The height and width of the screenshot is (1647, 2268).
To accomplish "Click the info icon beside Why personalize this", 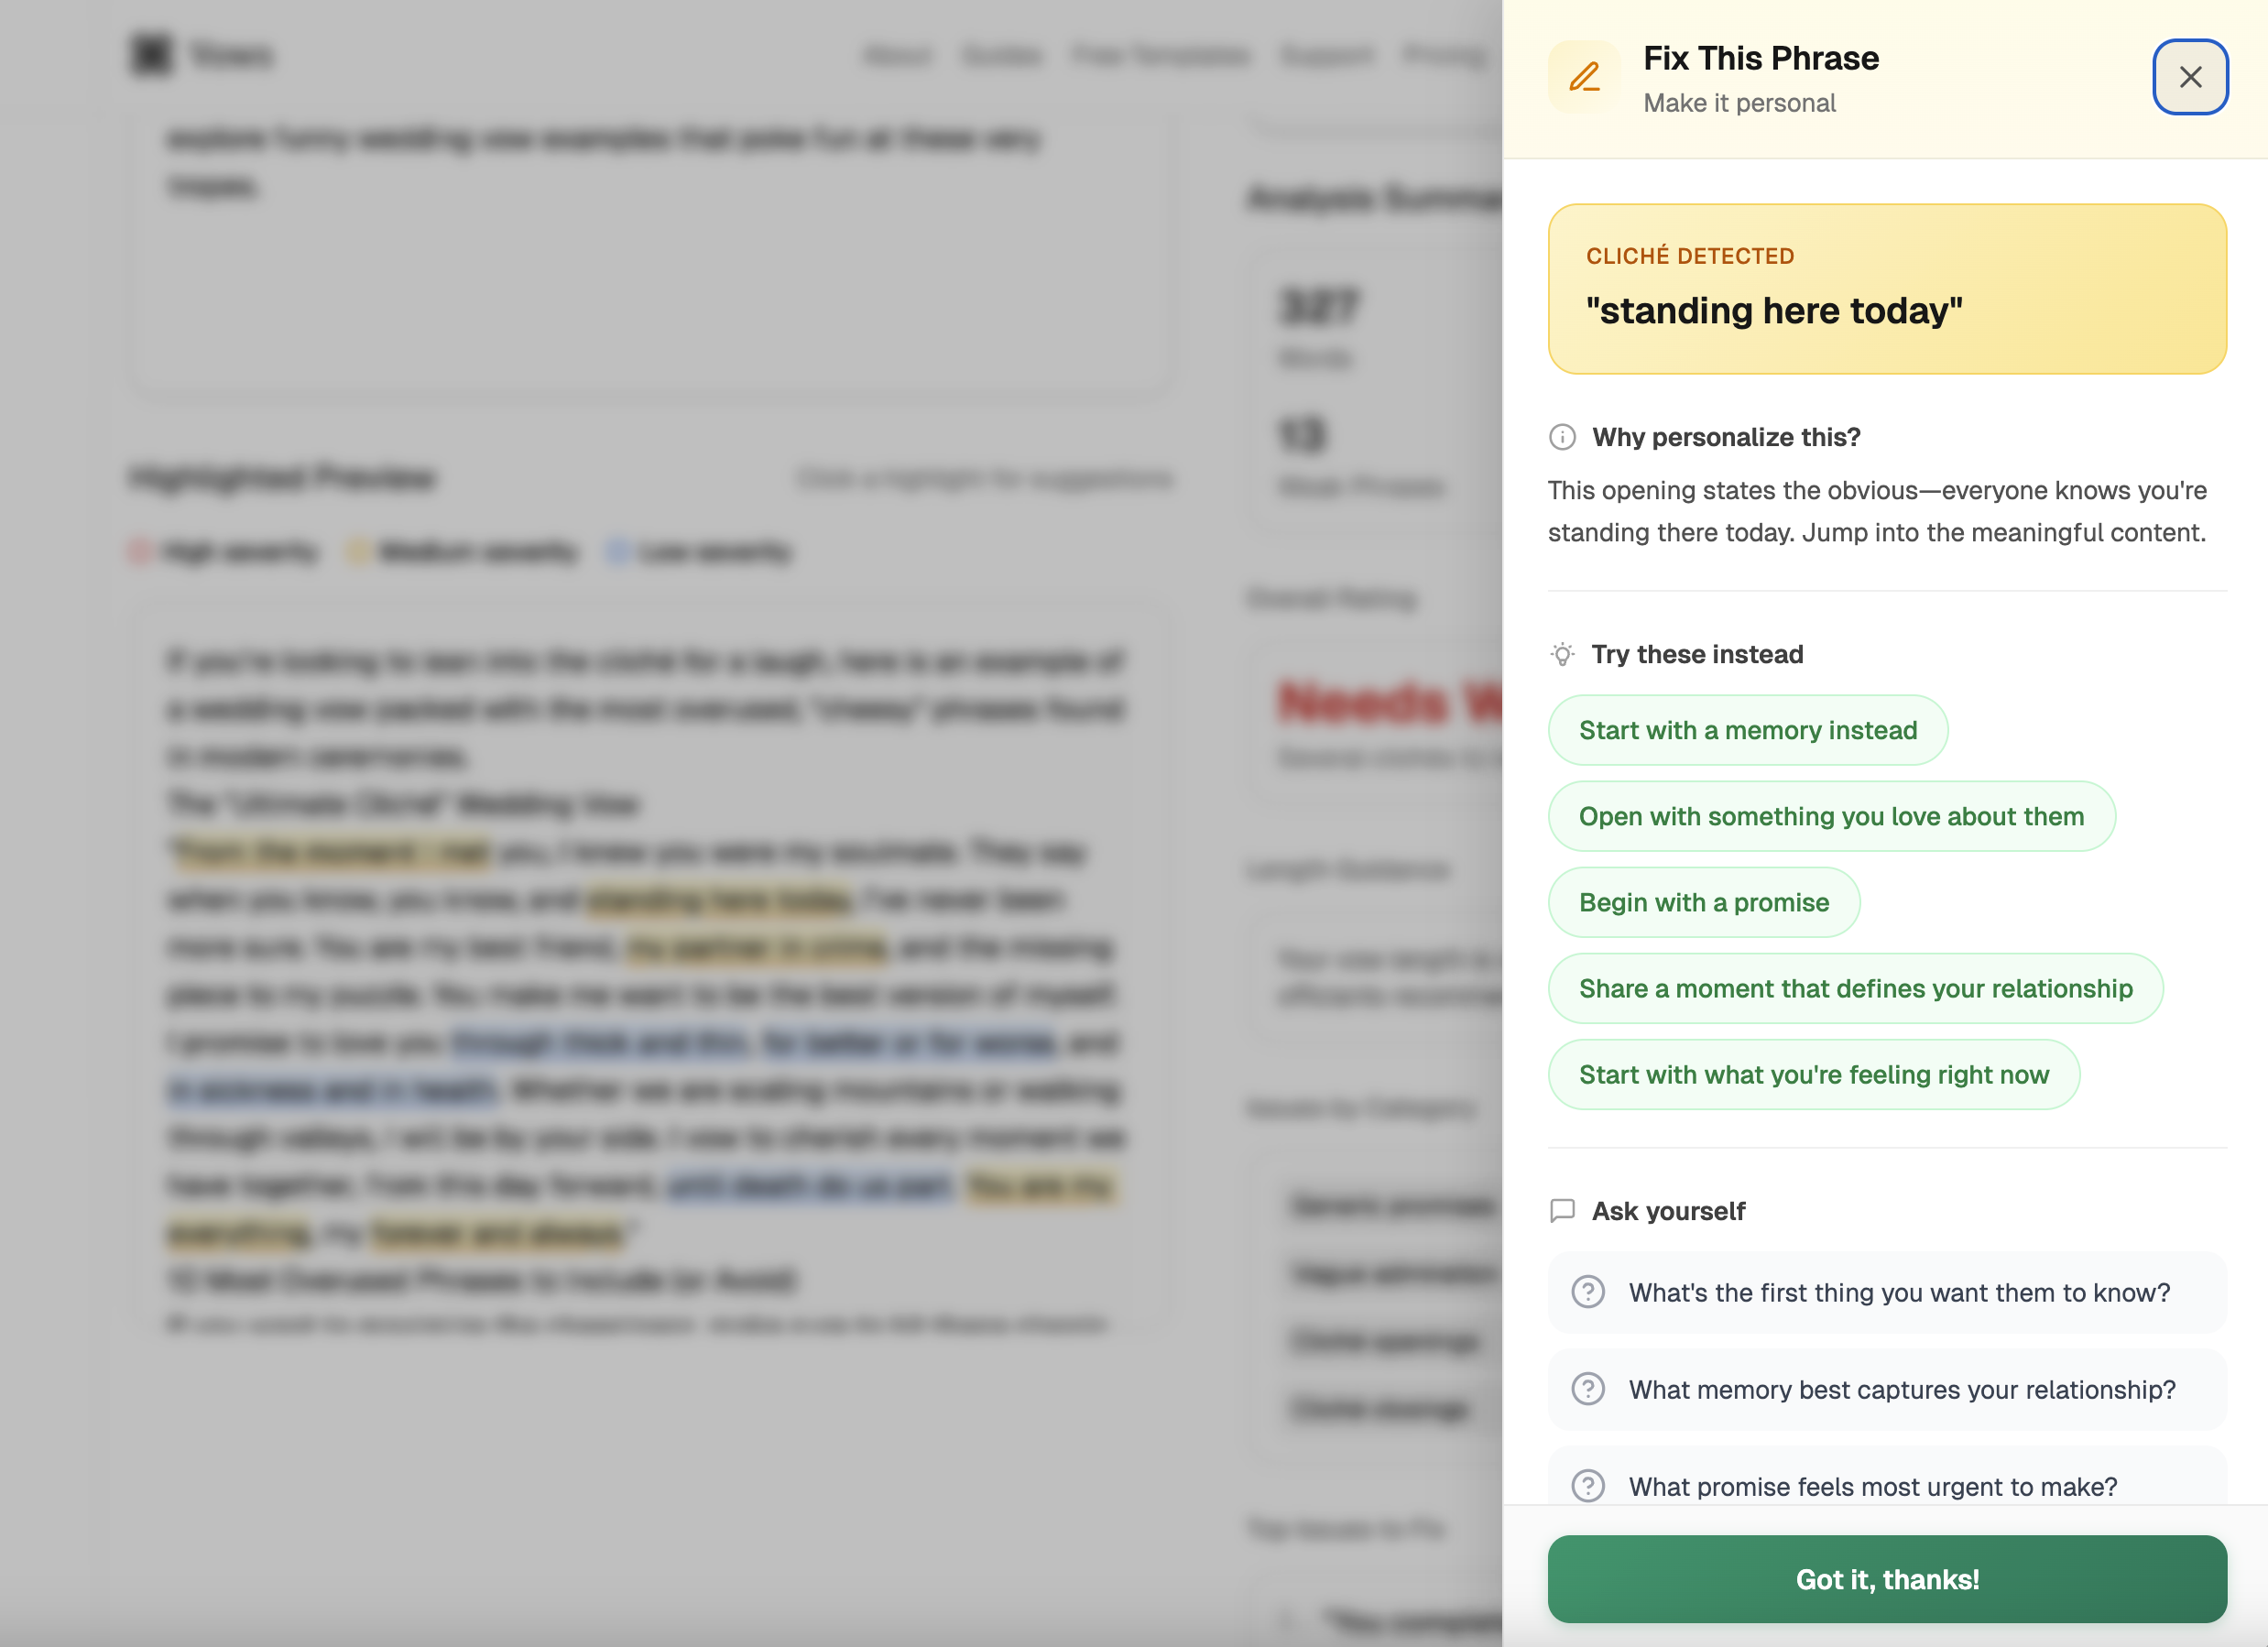I will pyautogui.click(x=1563, y=436).
